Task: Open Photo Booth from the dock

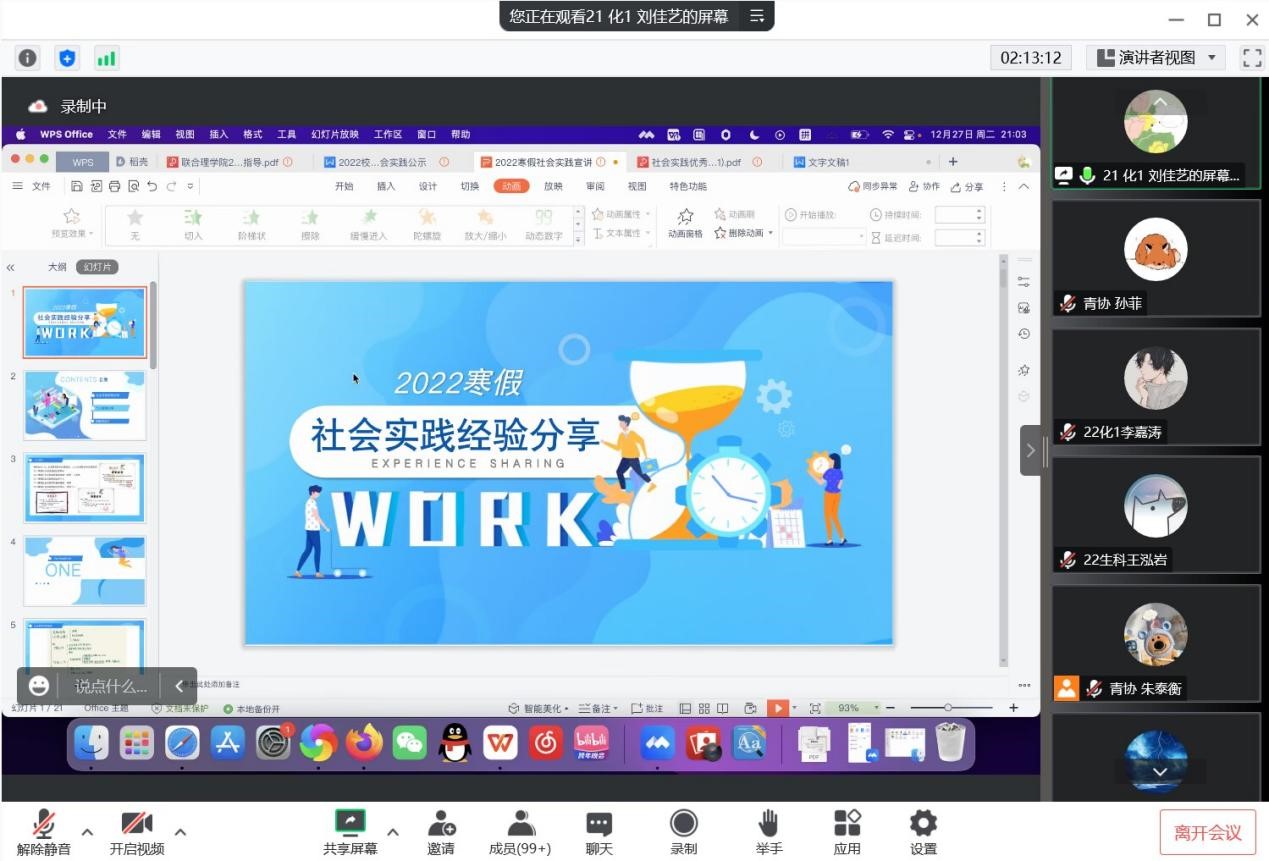Action: 703,743
